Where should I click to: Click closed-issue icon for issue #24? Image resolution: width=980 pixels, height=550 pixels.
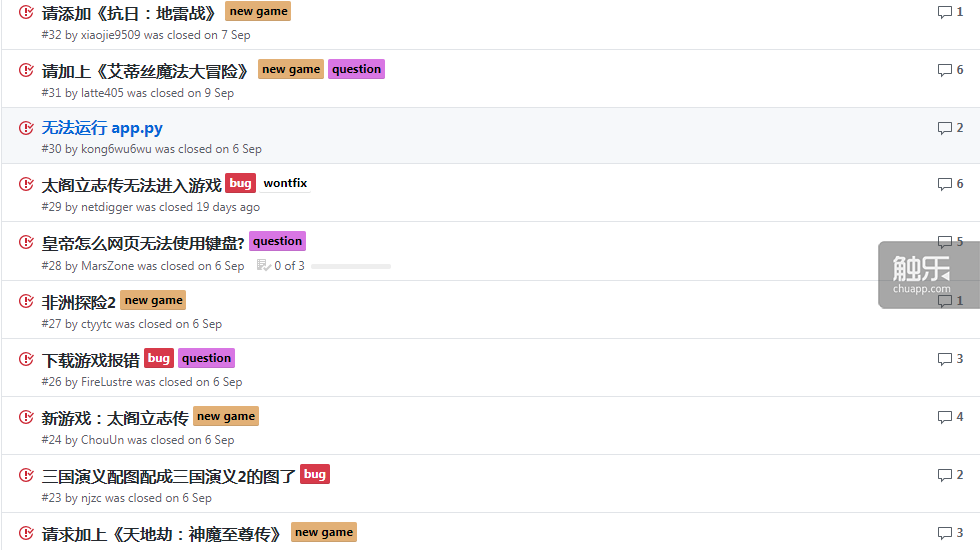click(26, 417)
